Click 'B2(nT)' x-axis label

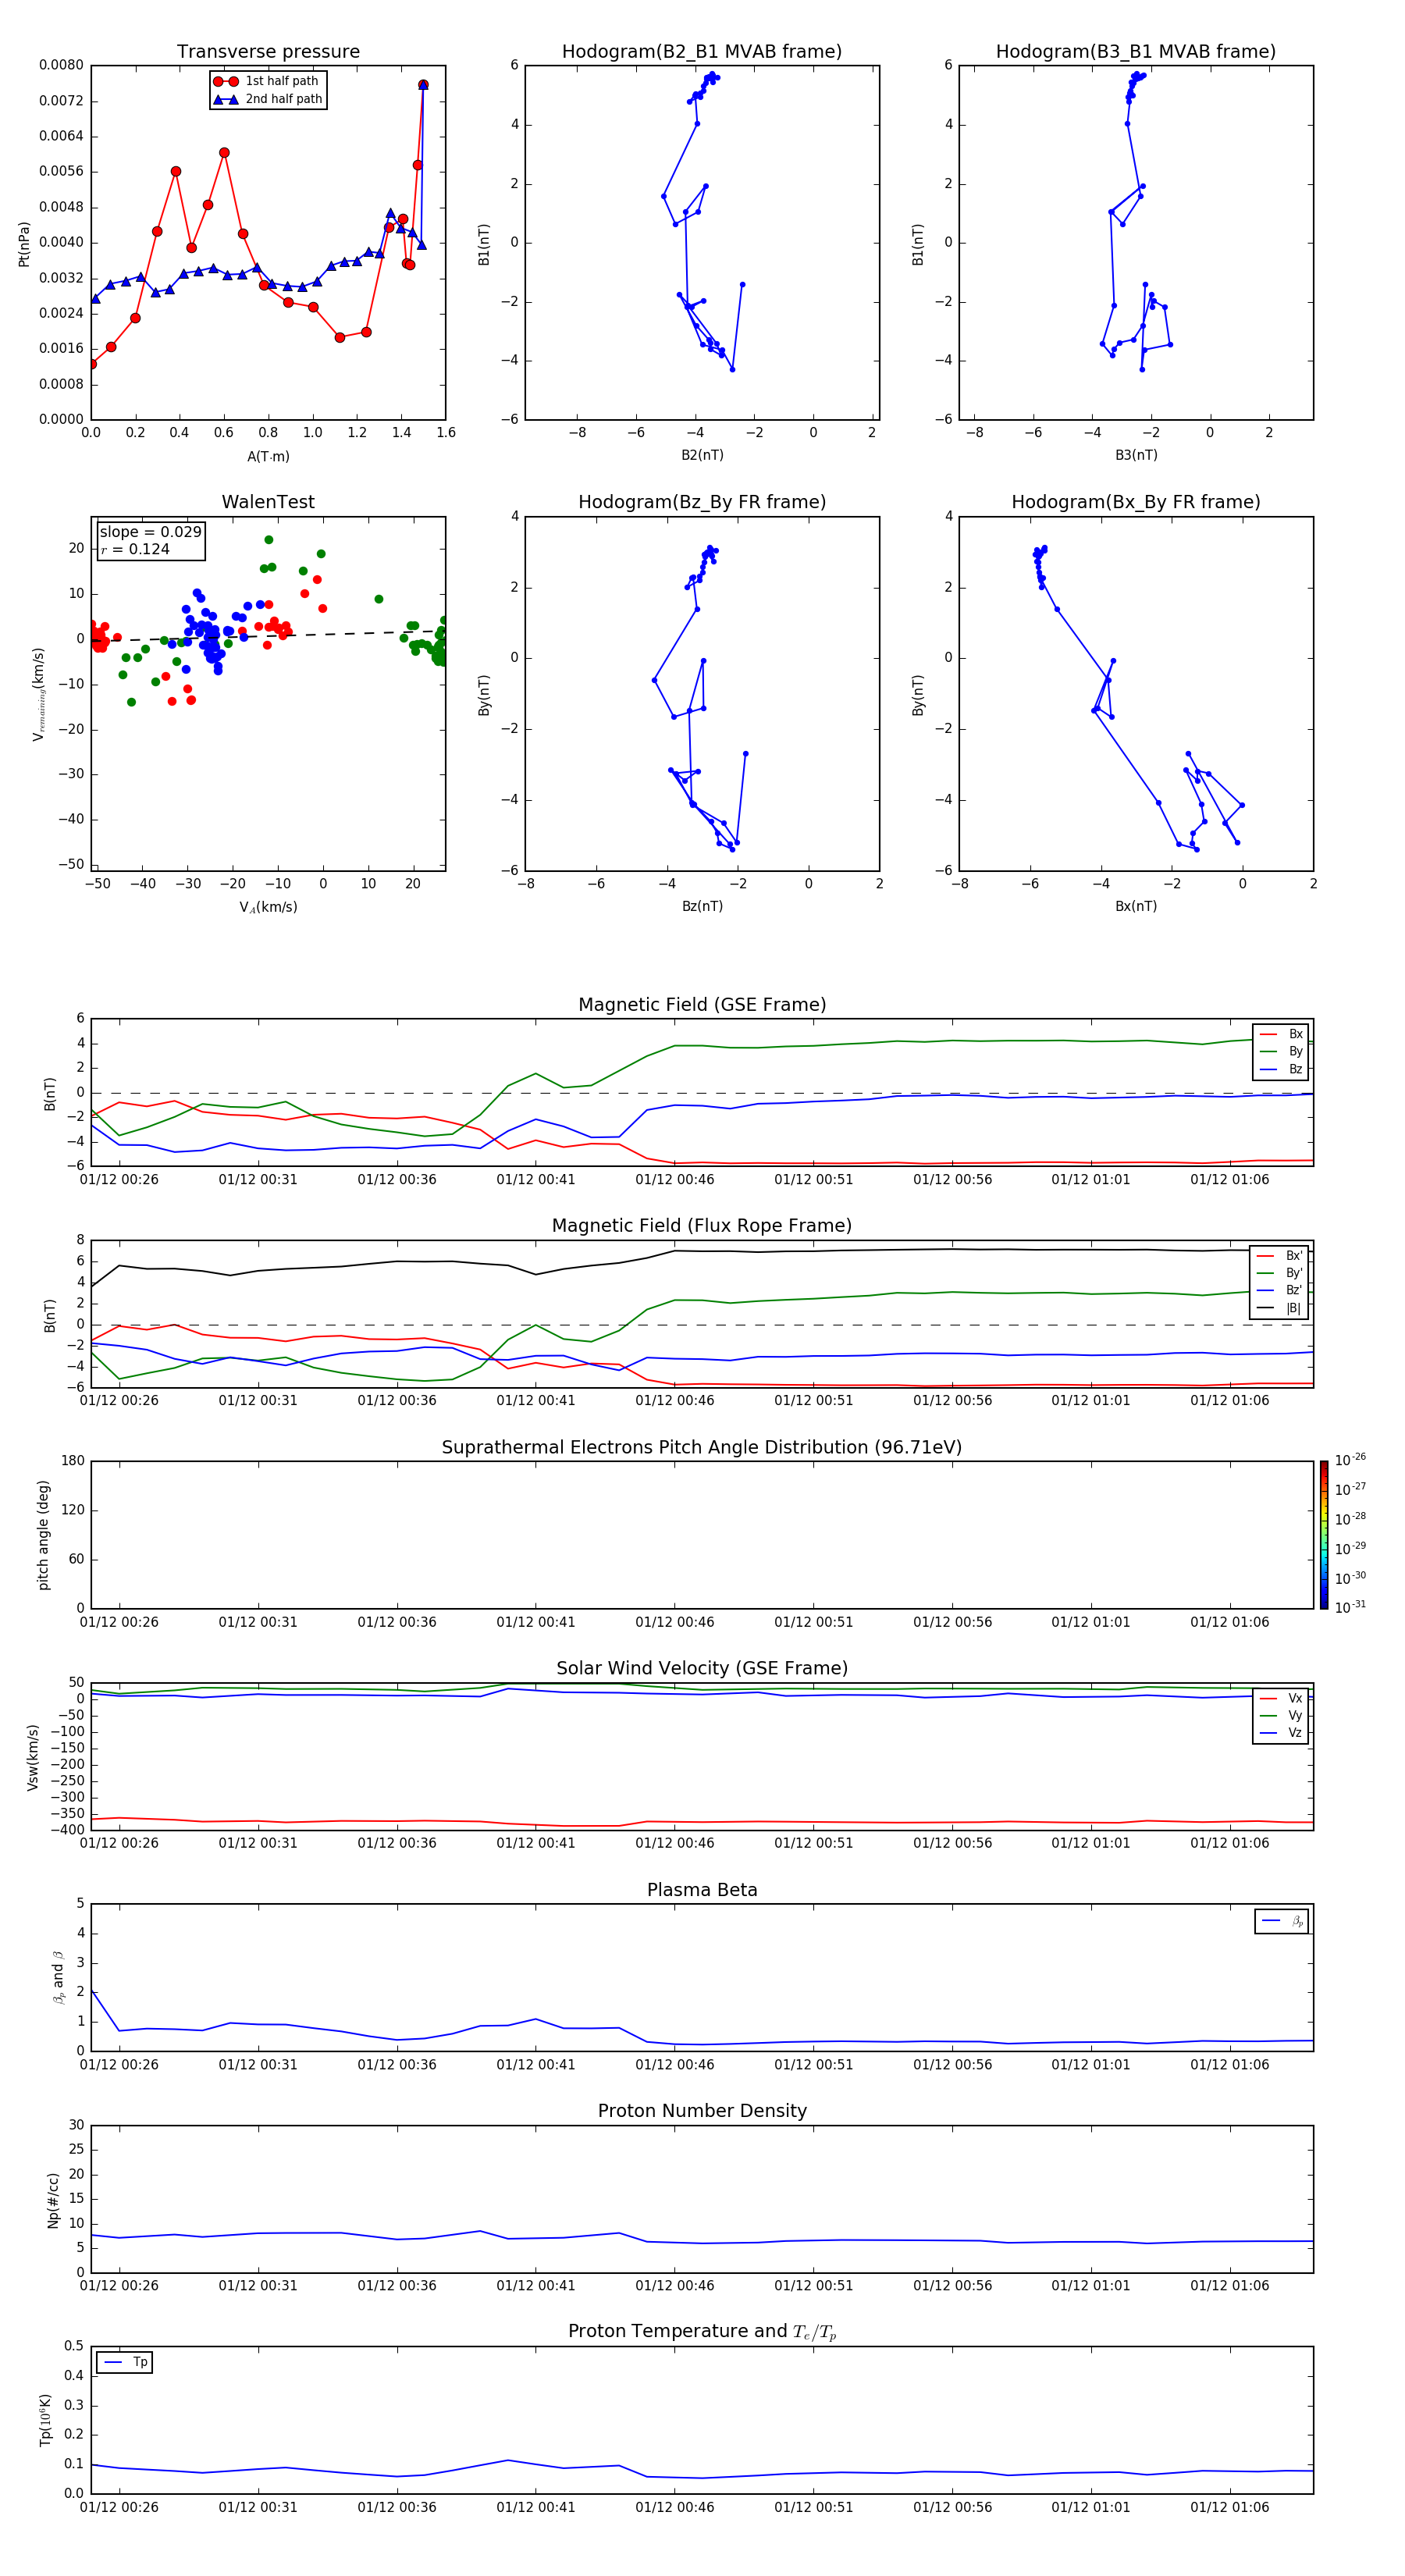point(702,455)
